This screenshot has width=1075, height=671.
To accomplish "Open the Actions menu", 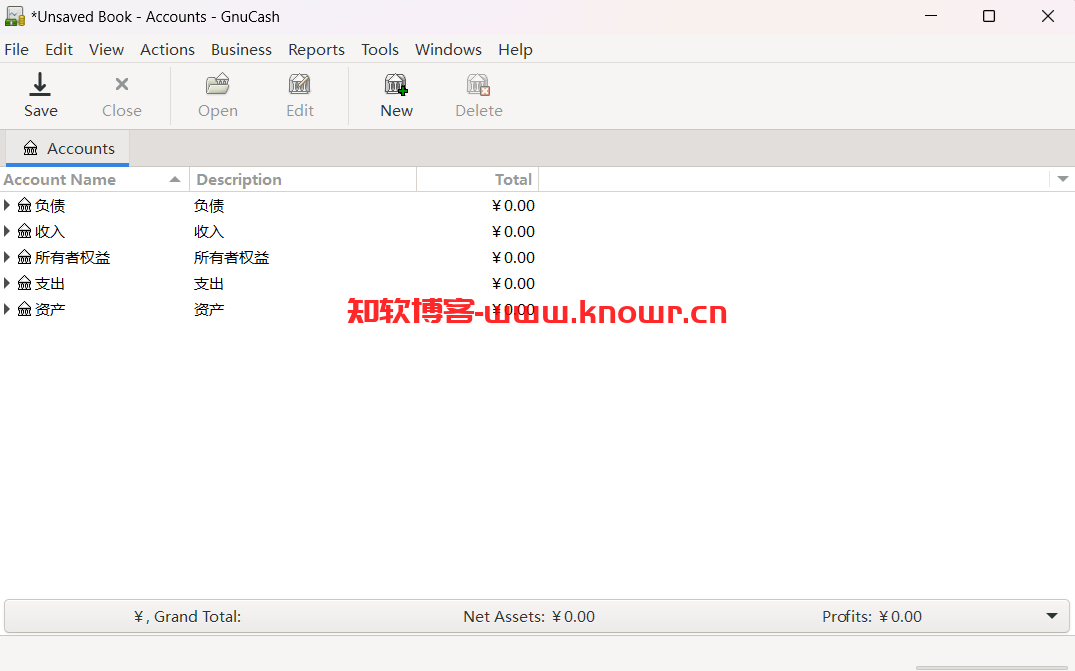I will click(167, 49).
